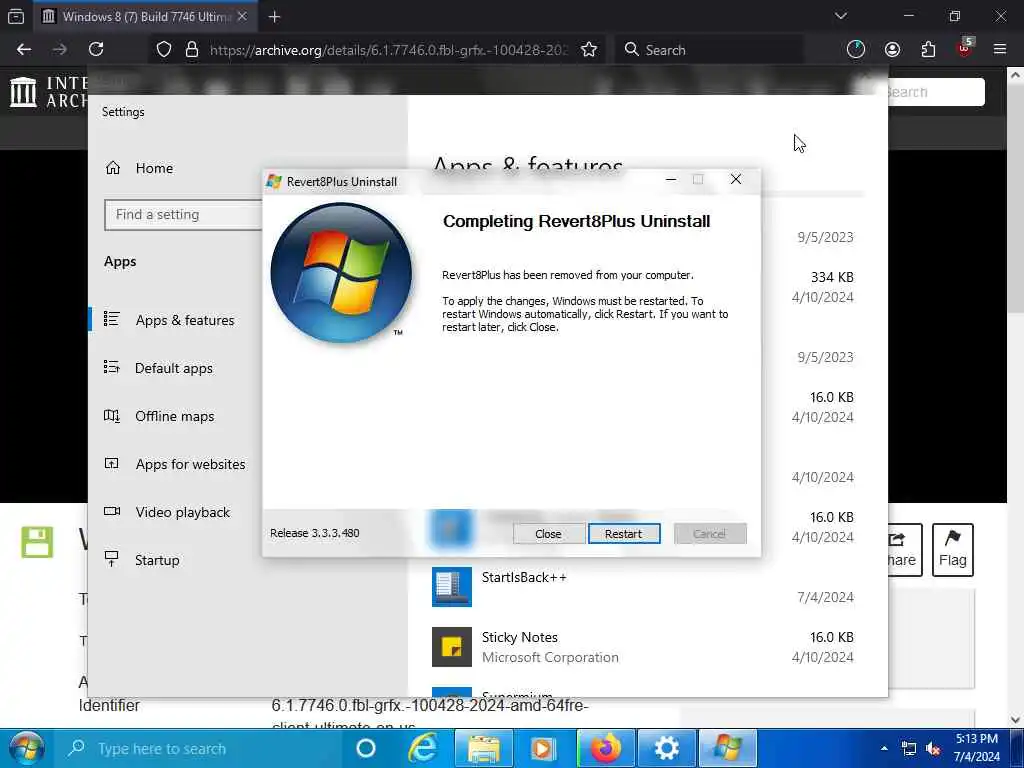Screen dimensions: 1024x768
Task: Open Cortana circle icon on taskbar
Action: [x=366, y=748]
